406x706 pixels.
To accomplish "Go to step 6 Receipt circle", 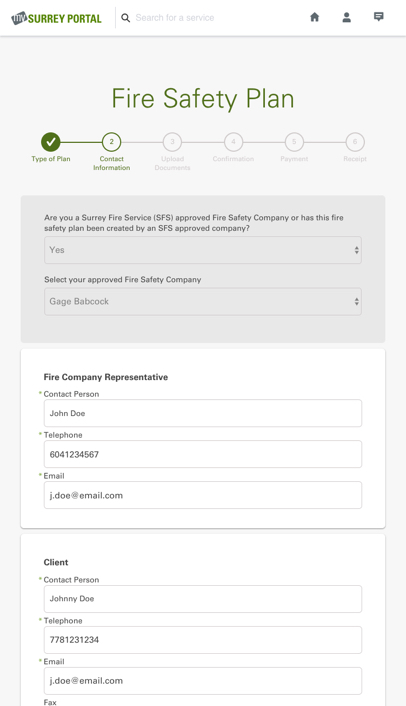I will click(x=355, y=142).
